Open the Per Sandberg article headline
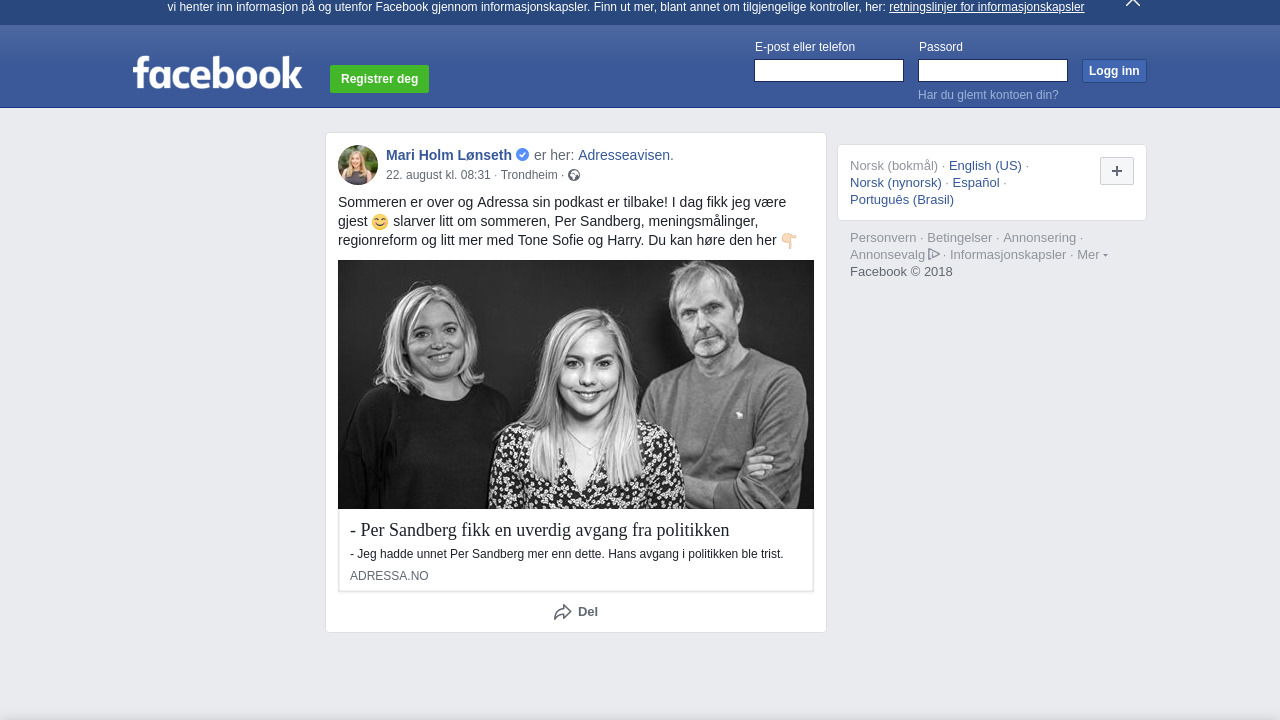Viewport: 1280px width, 720px height. pos(539,530)
